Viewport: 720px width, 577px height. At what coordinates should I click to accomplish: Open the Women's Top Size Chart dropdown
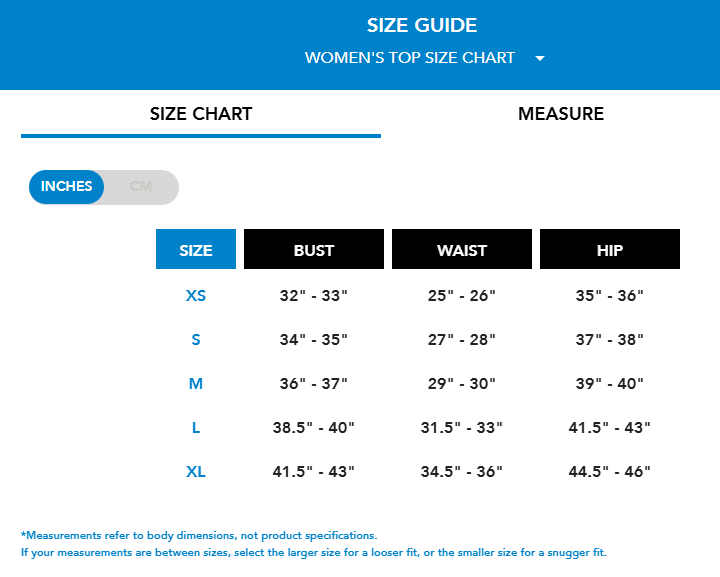(x=410, y=58)
